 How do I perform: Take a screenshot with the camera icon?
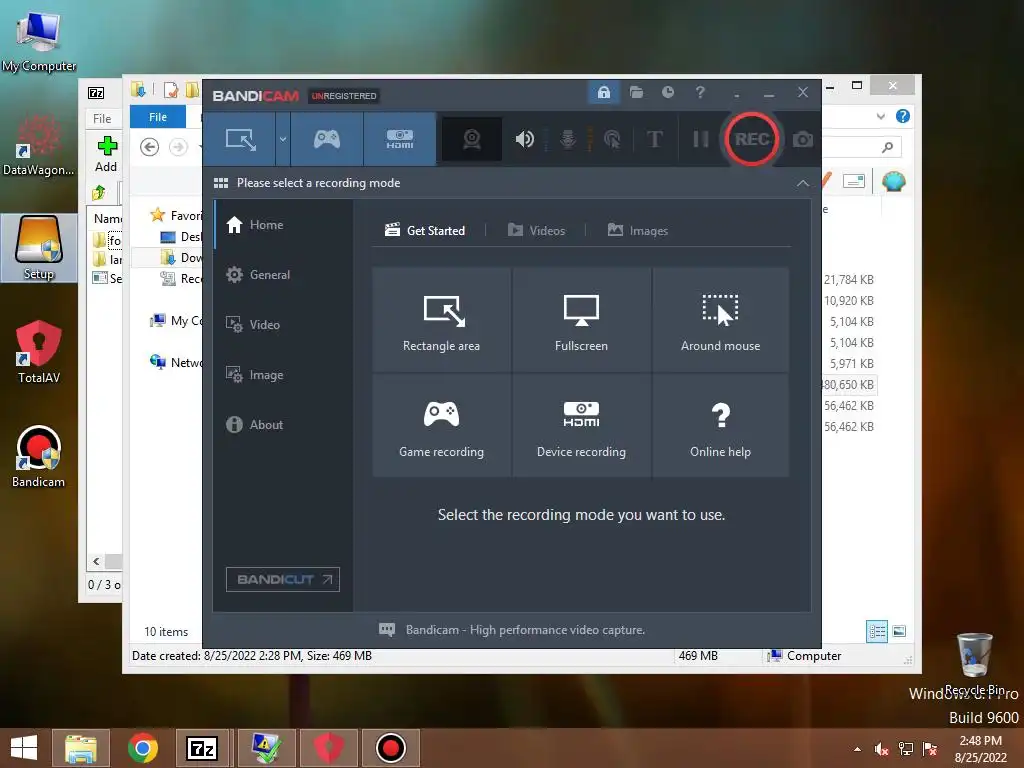click(803, 139)
